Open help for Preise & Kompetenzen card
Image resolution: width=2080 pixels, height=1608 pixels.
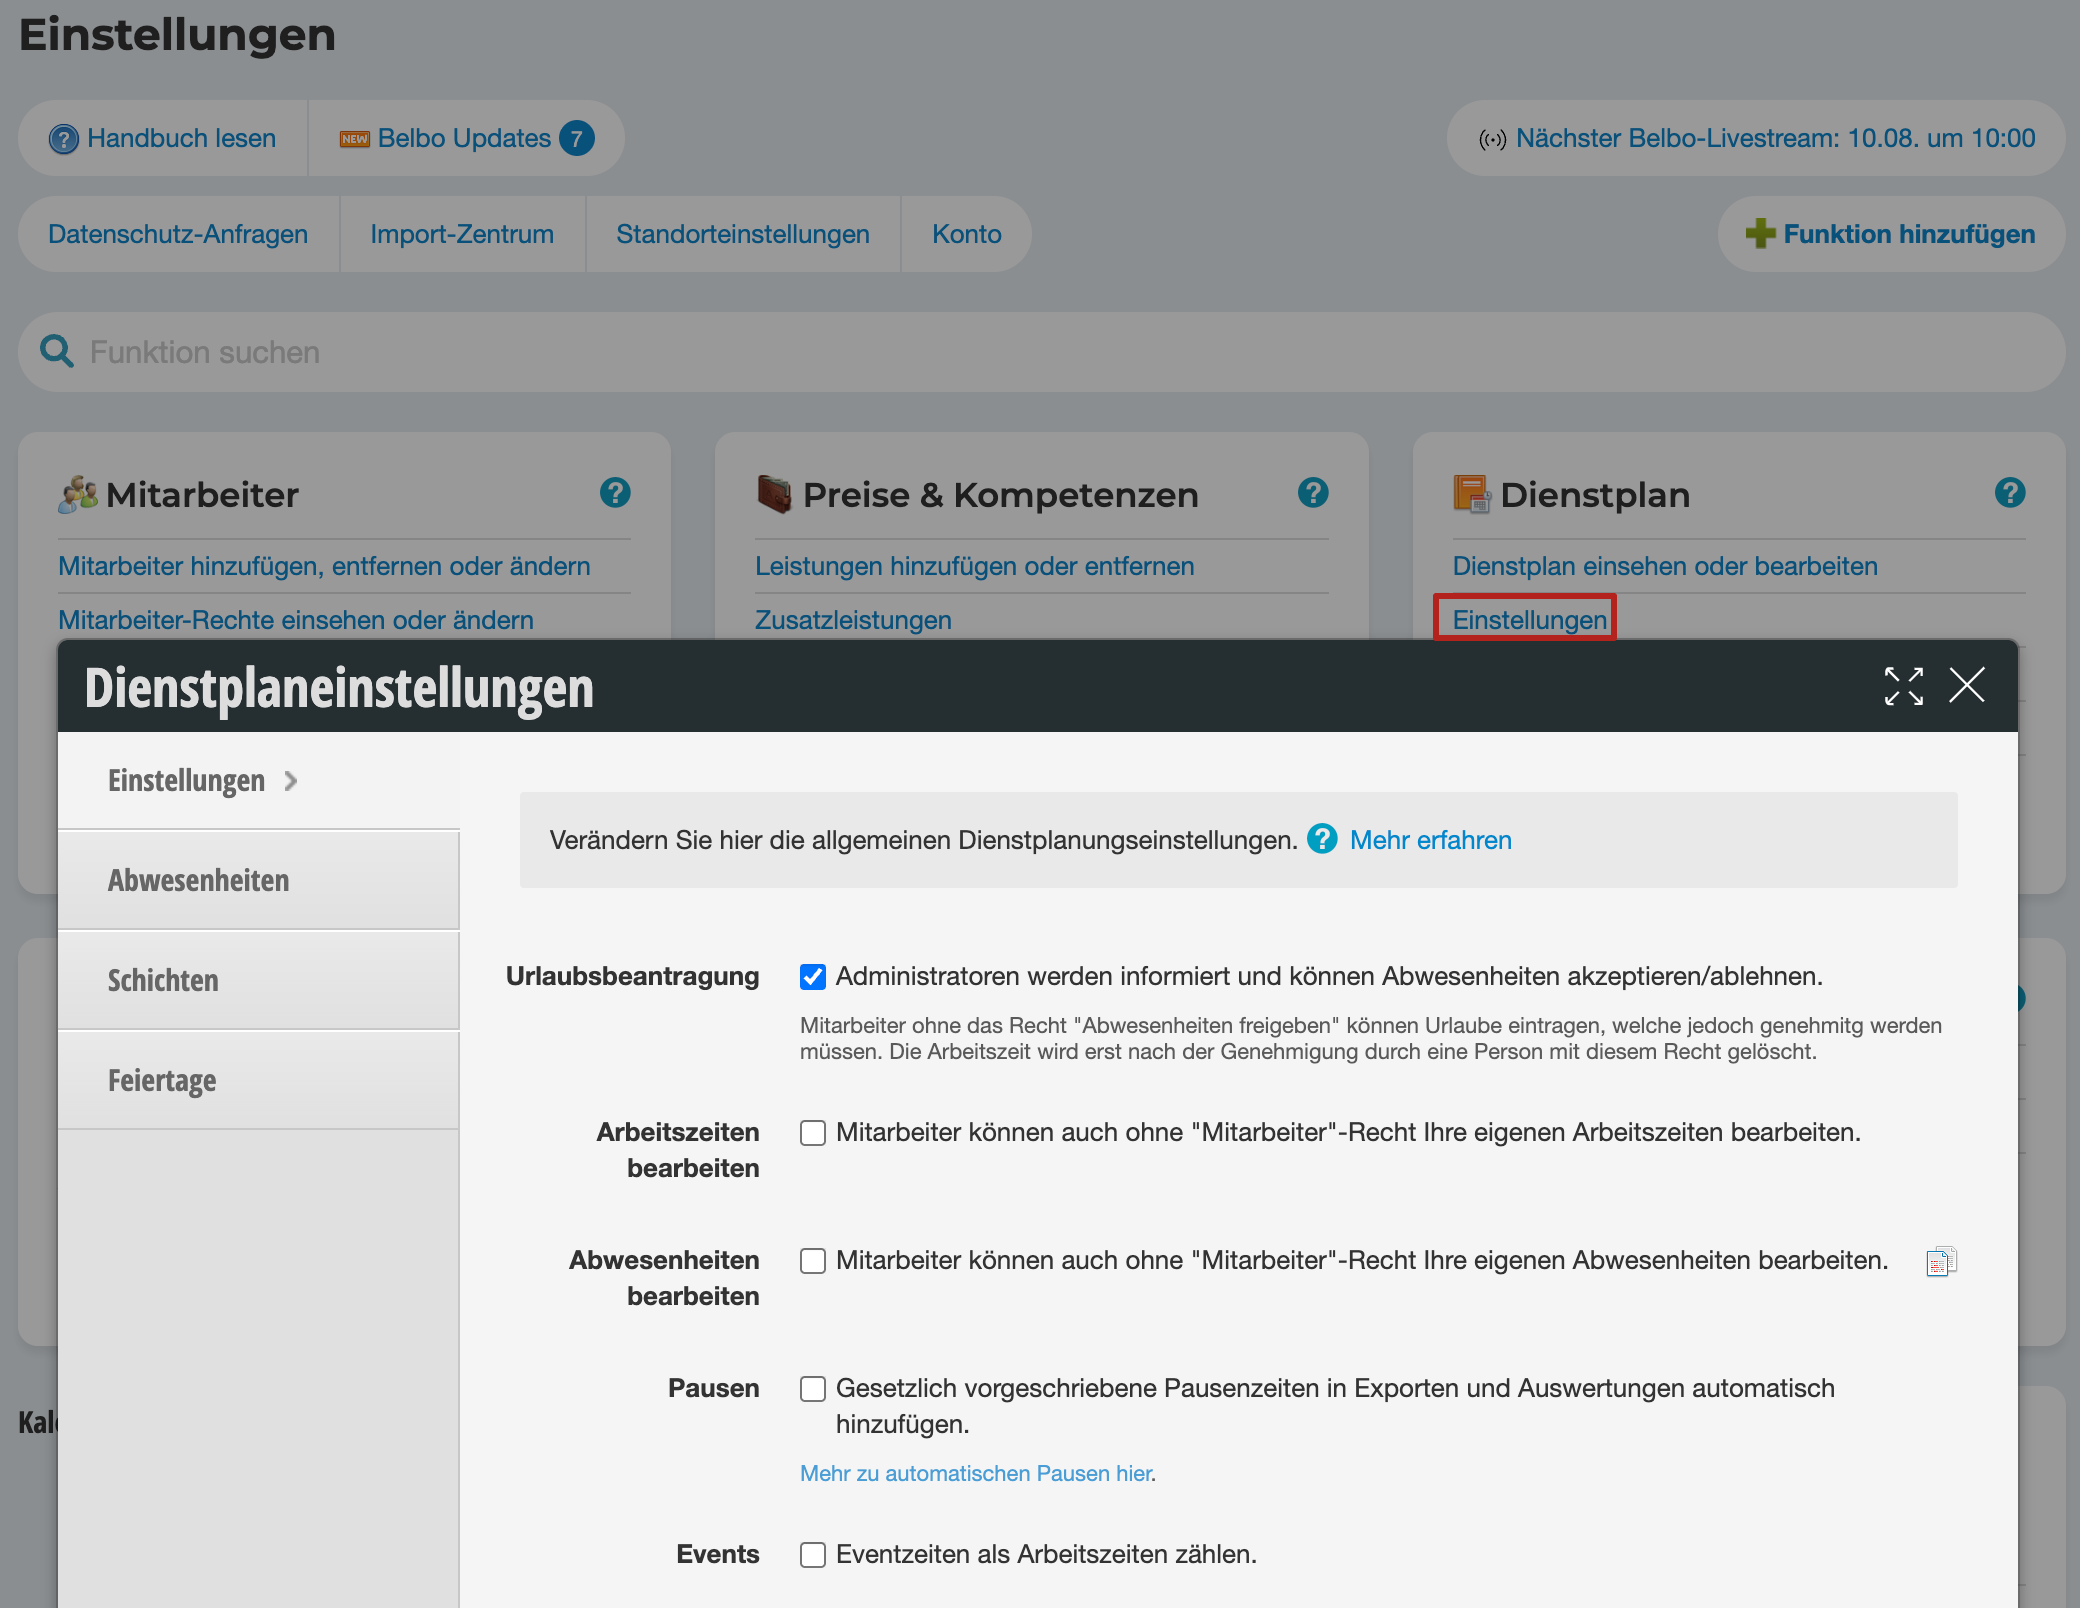click(x=1313, y=493)
